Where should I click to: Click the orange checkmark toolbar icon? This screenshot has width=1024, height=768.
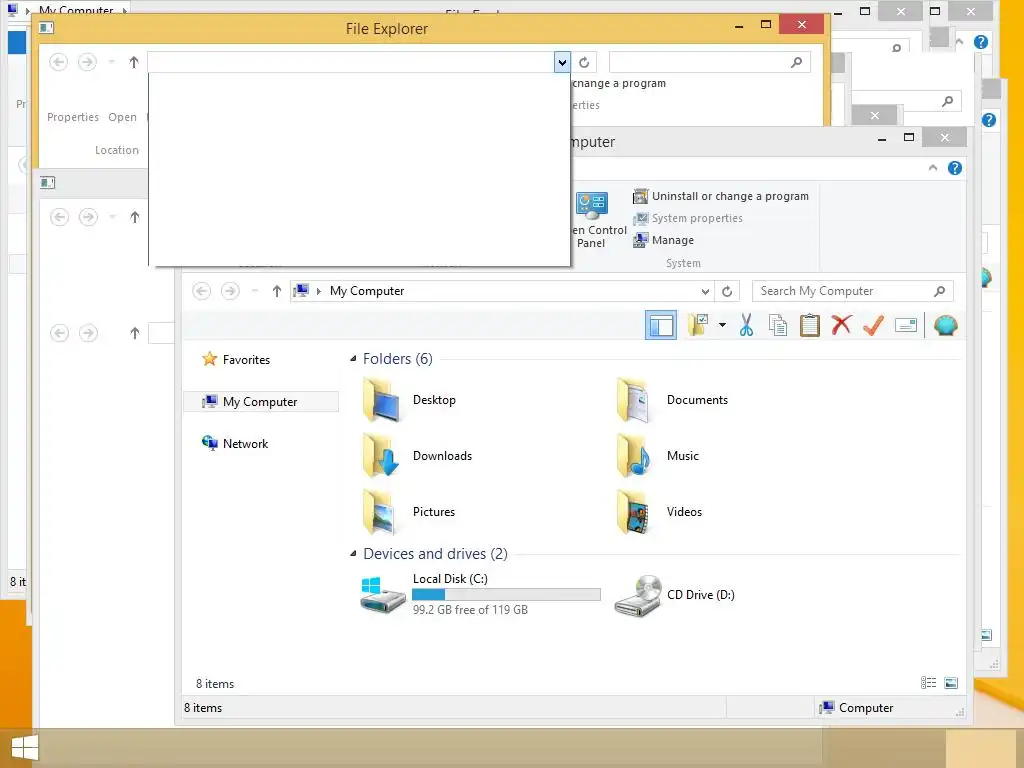[x=873, y=325]
